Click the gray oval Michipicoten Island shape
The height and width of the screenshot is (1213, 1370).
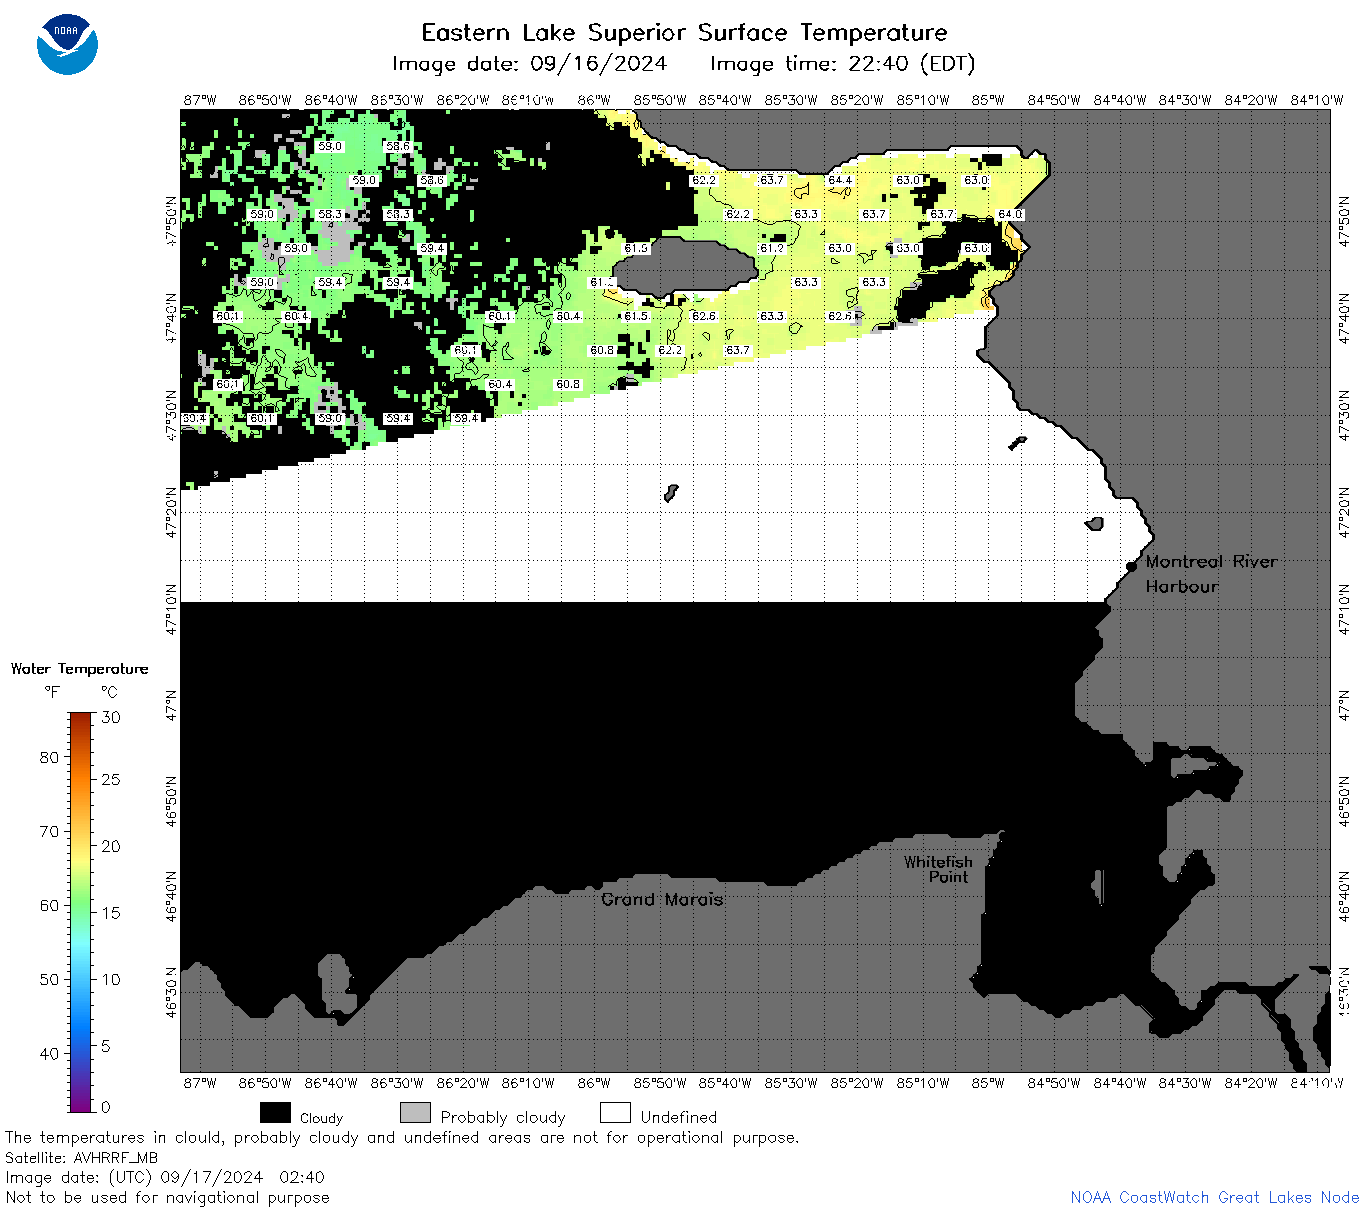point(685,266)
